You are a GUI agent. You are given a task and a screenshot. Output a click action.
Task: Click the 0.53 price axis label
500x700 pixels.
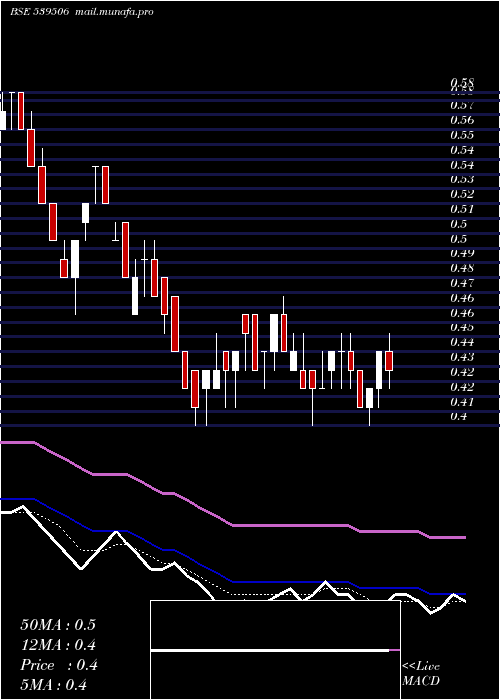tap(462, 179)
